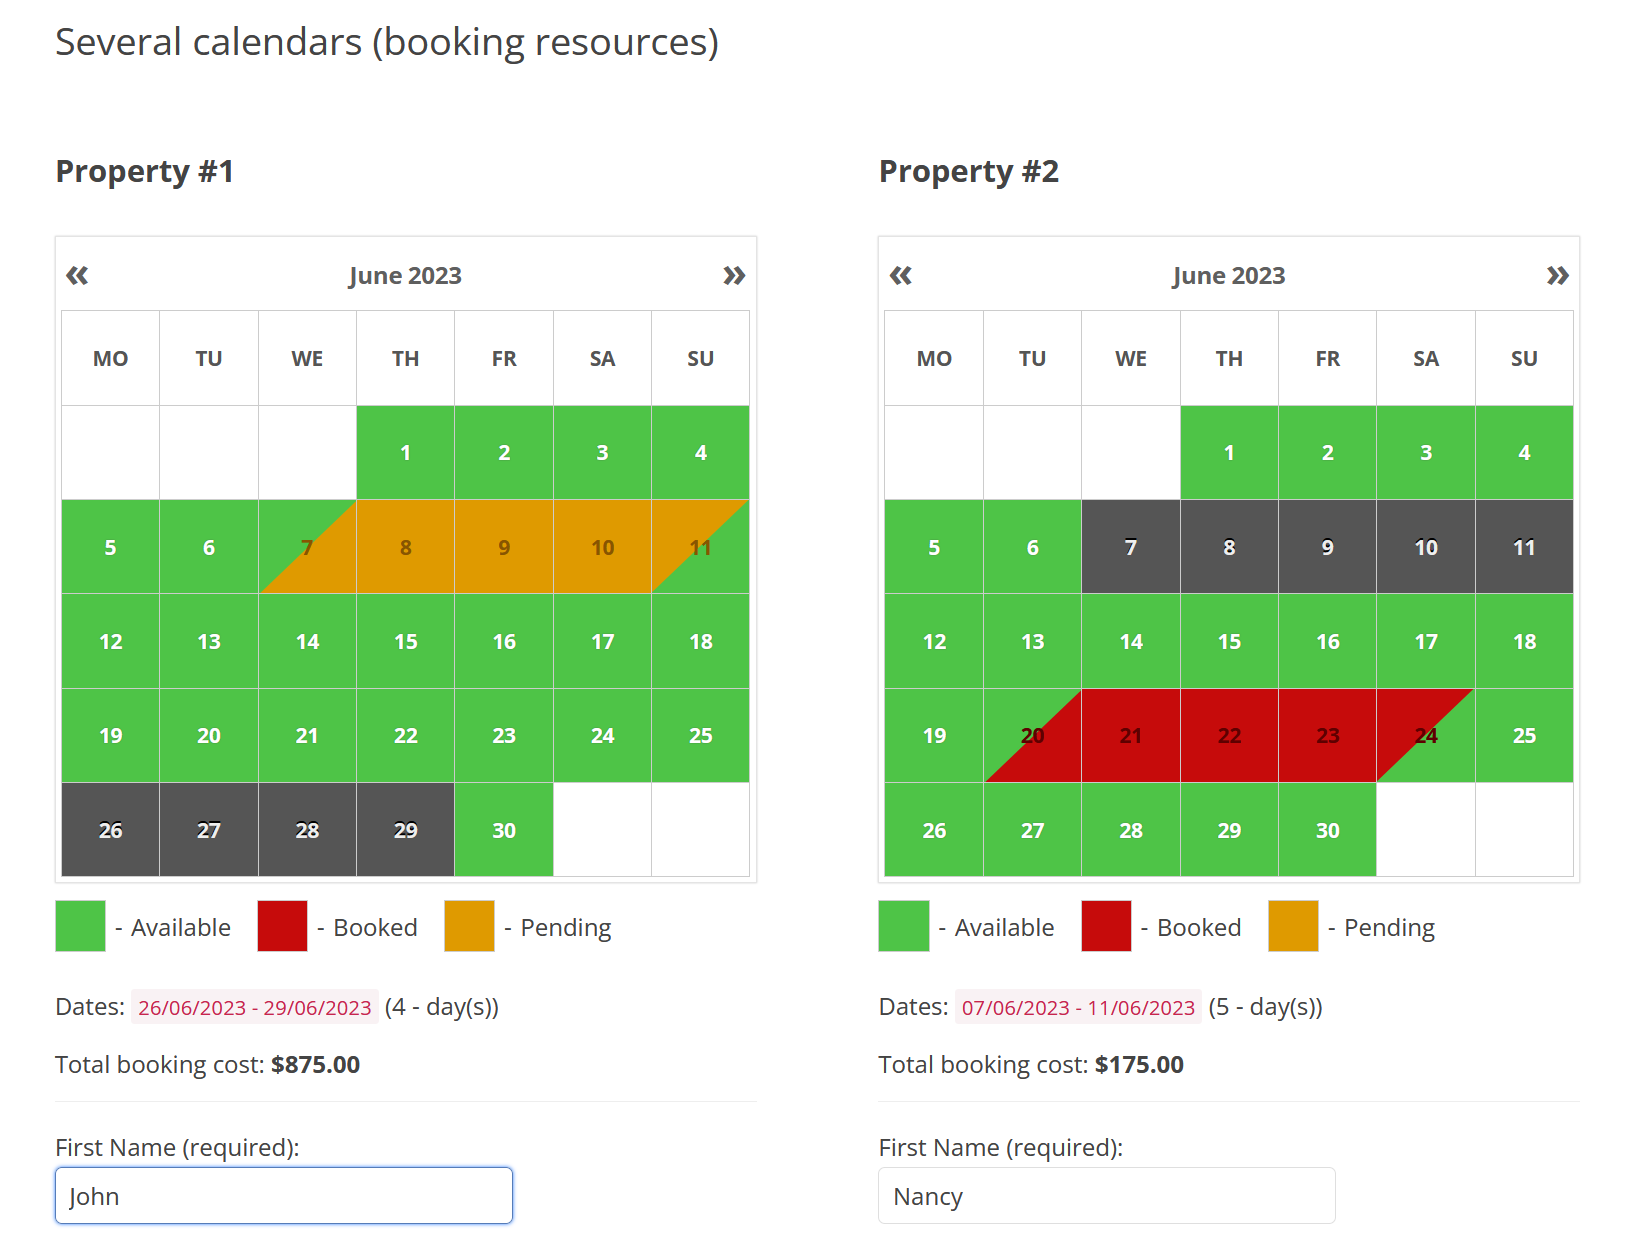
Task: Select June 7 in Property #2 calendar
Action: 1130,547
